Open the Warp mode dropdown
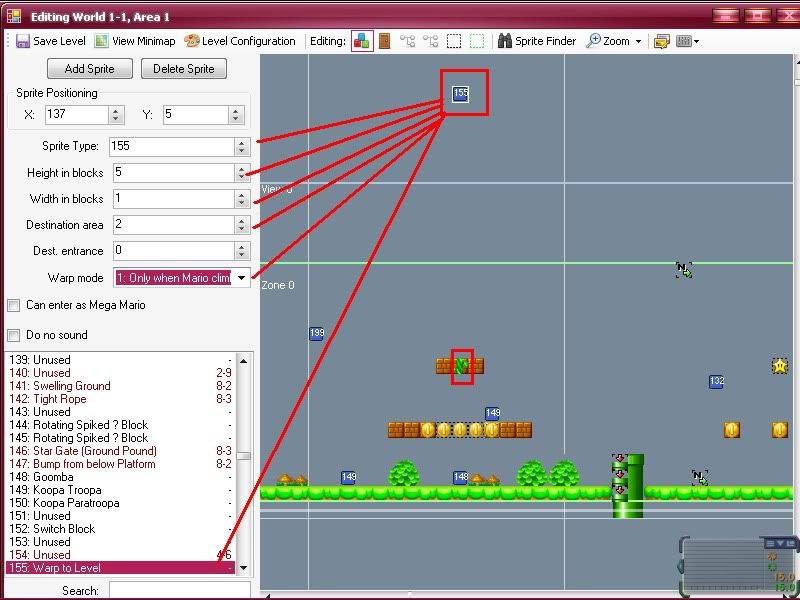 (x=241, y=278)
